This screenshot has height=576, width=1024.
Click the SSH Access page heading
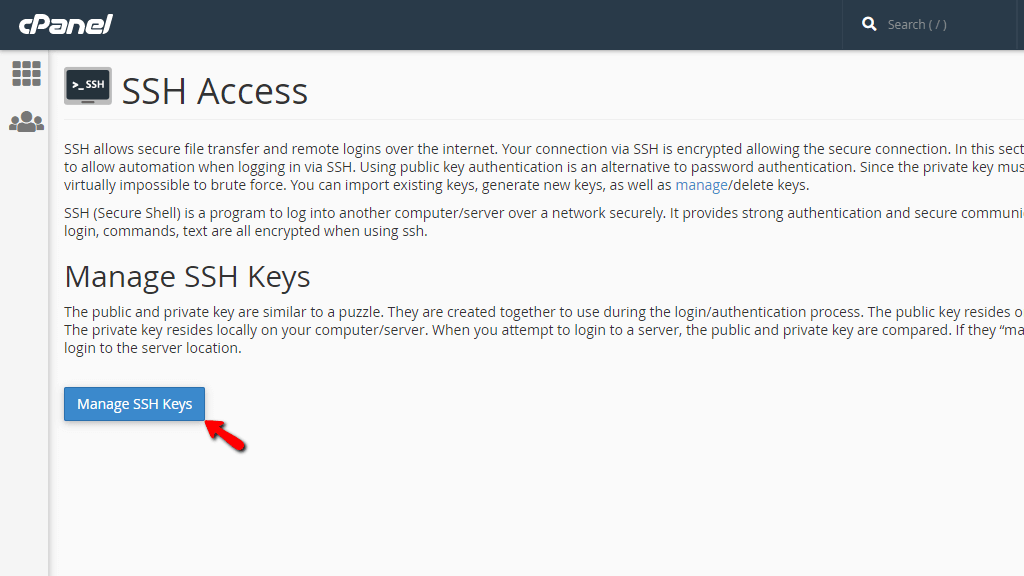(x=214, y=91)
